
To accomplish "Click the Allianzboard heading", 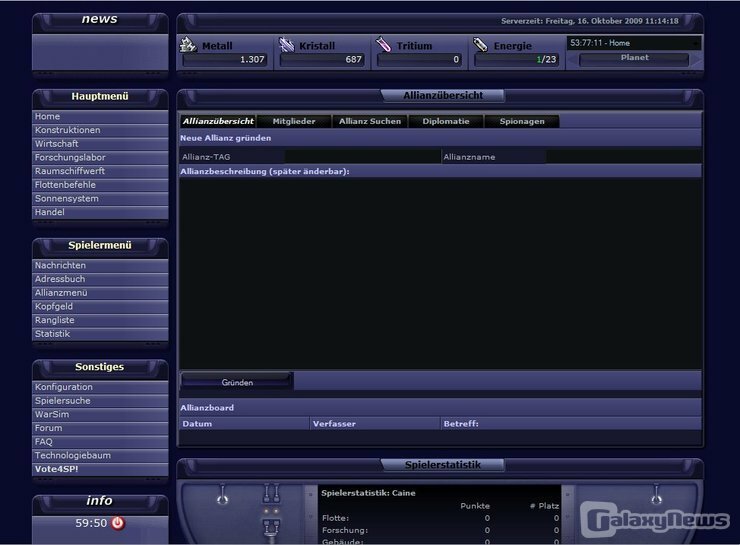I will point(207,408).
